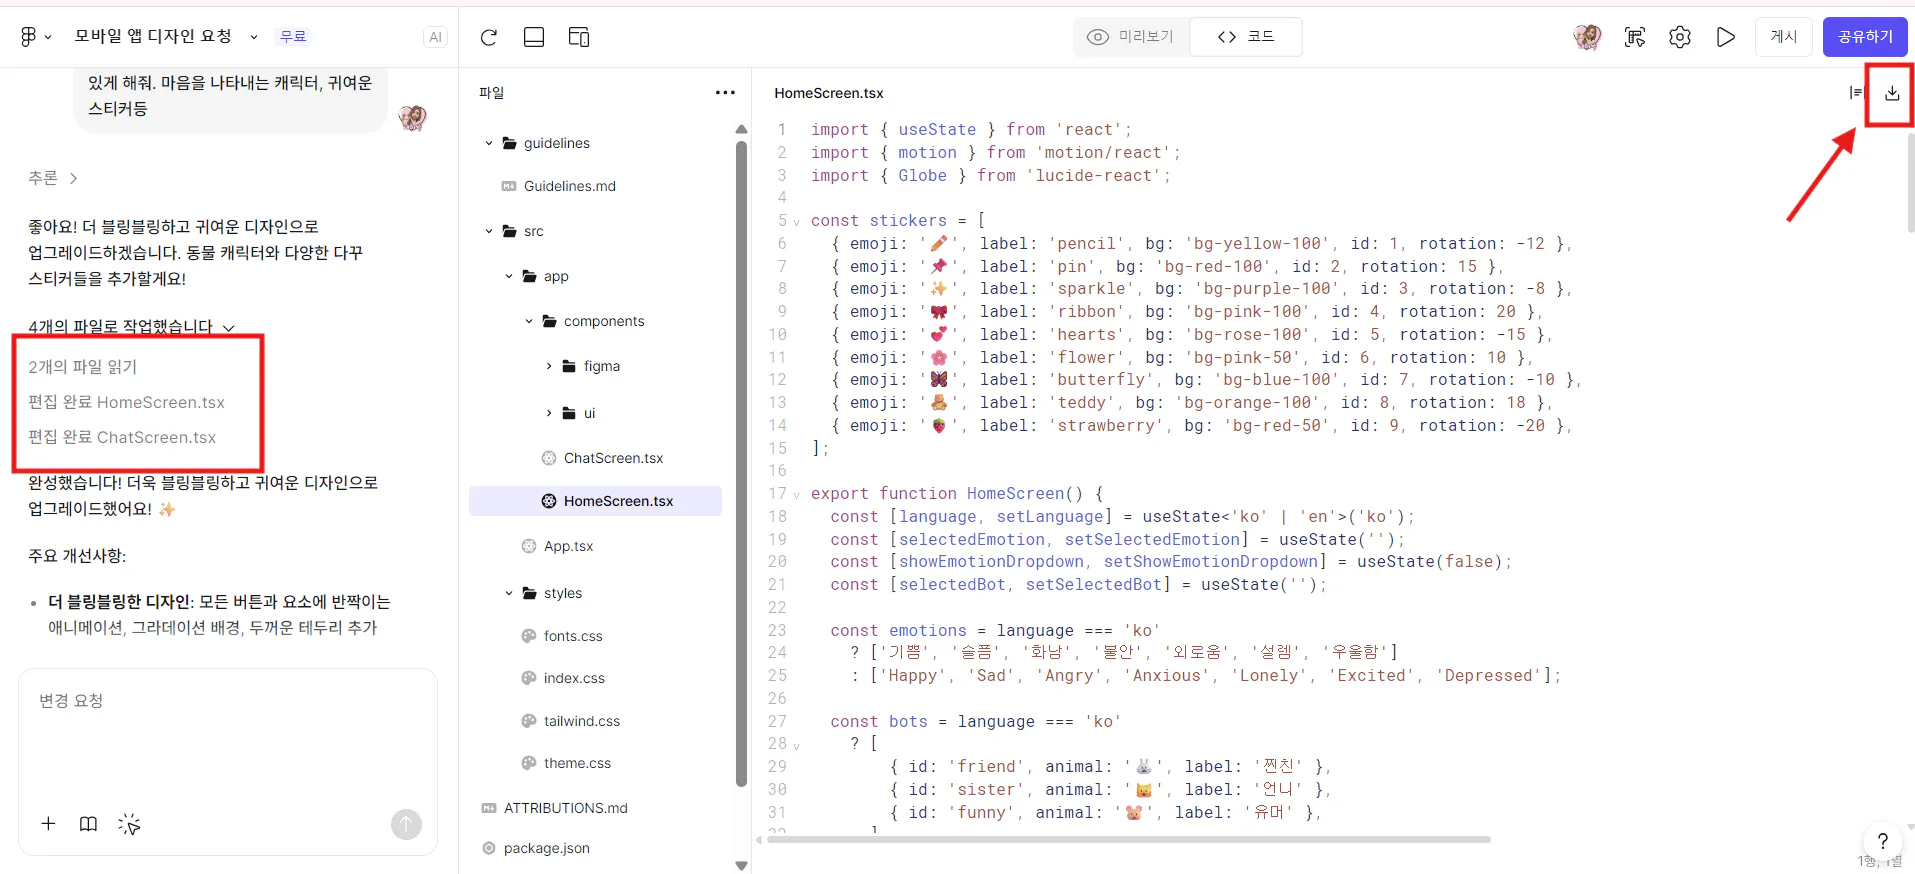
Task: Open ChatScreen.tsx in the file tree
Action: click(x=613, y=458)
